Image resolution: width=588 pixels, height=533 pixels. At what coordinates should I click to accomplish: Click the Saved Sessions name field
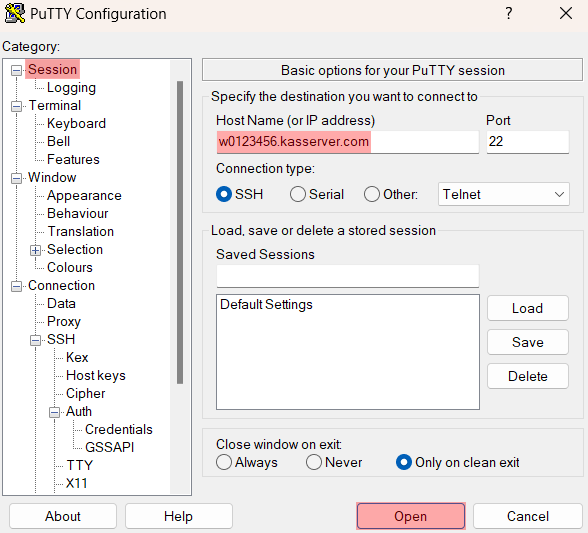[348, 276]
